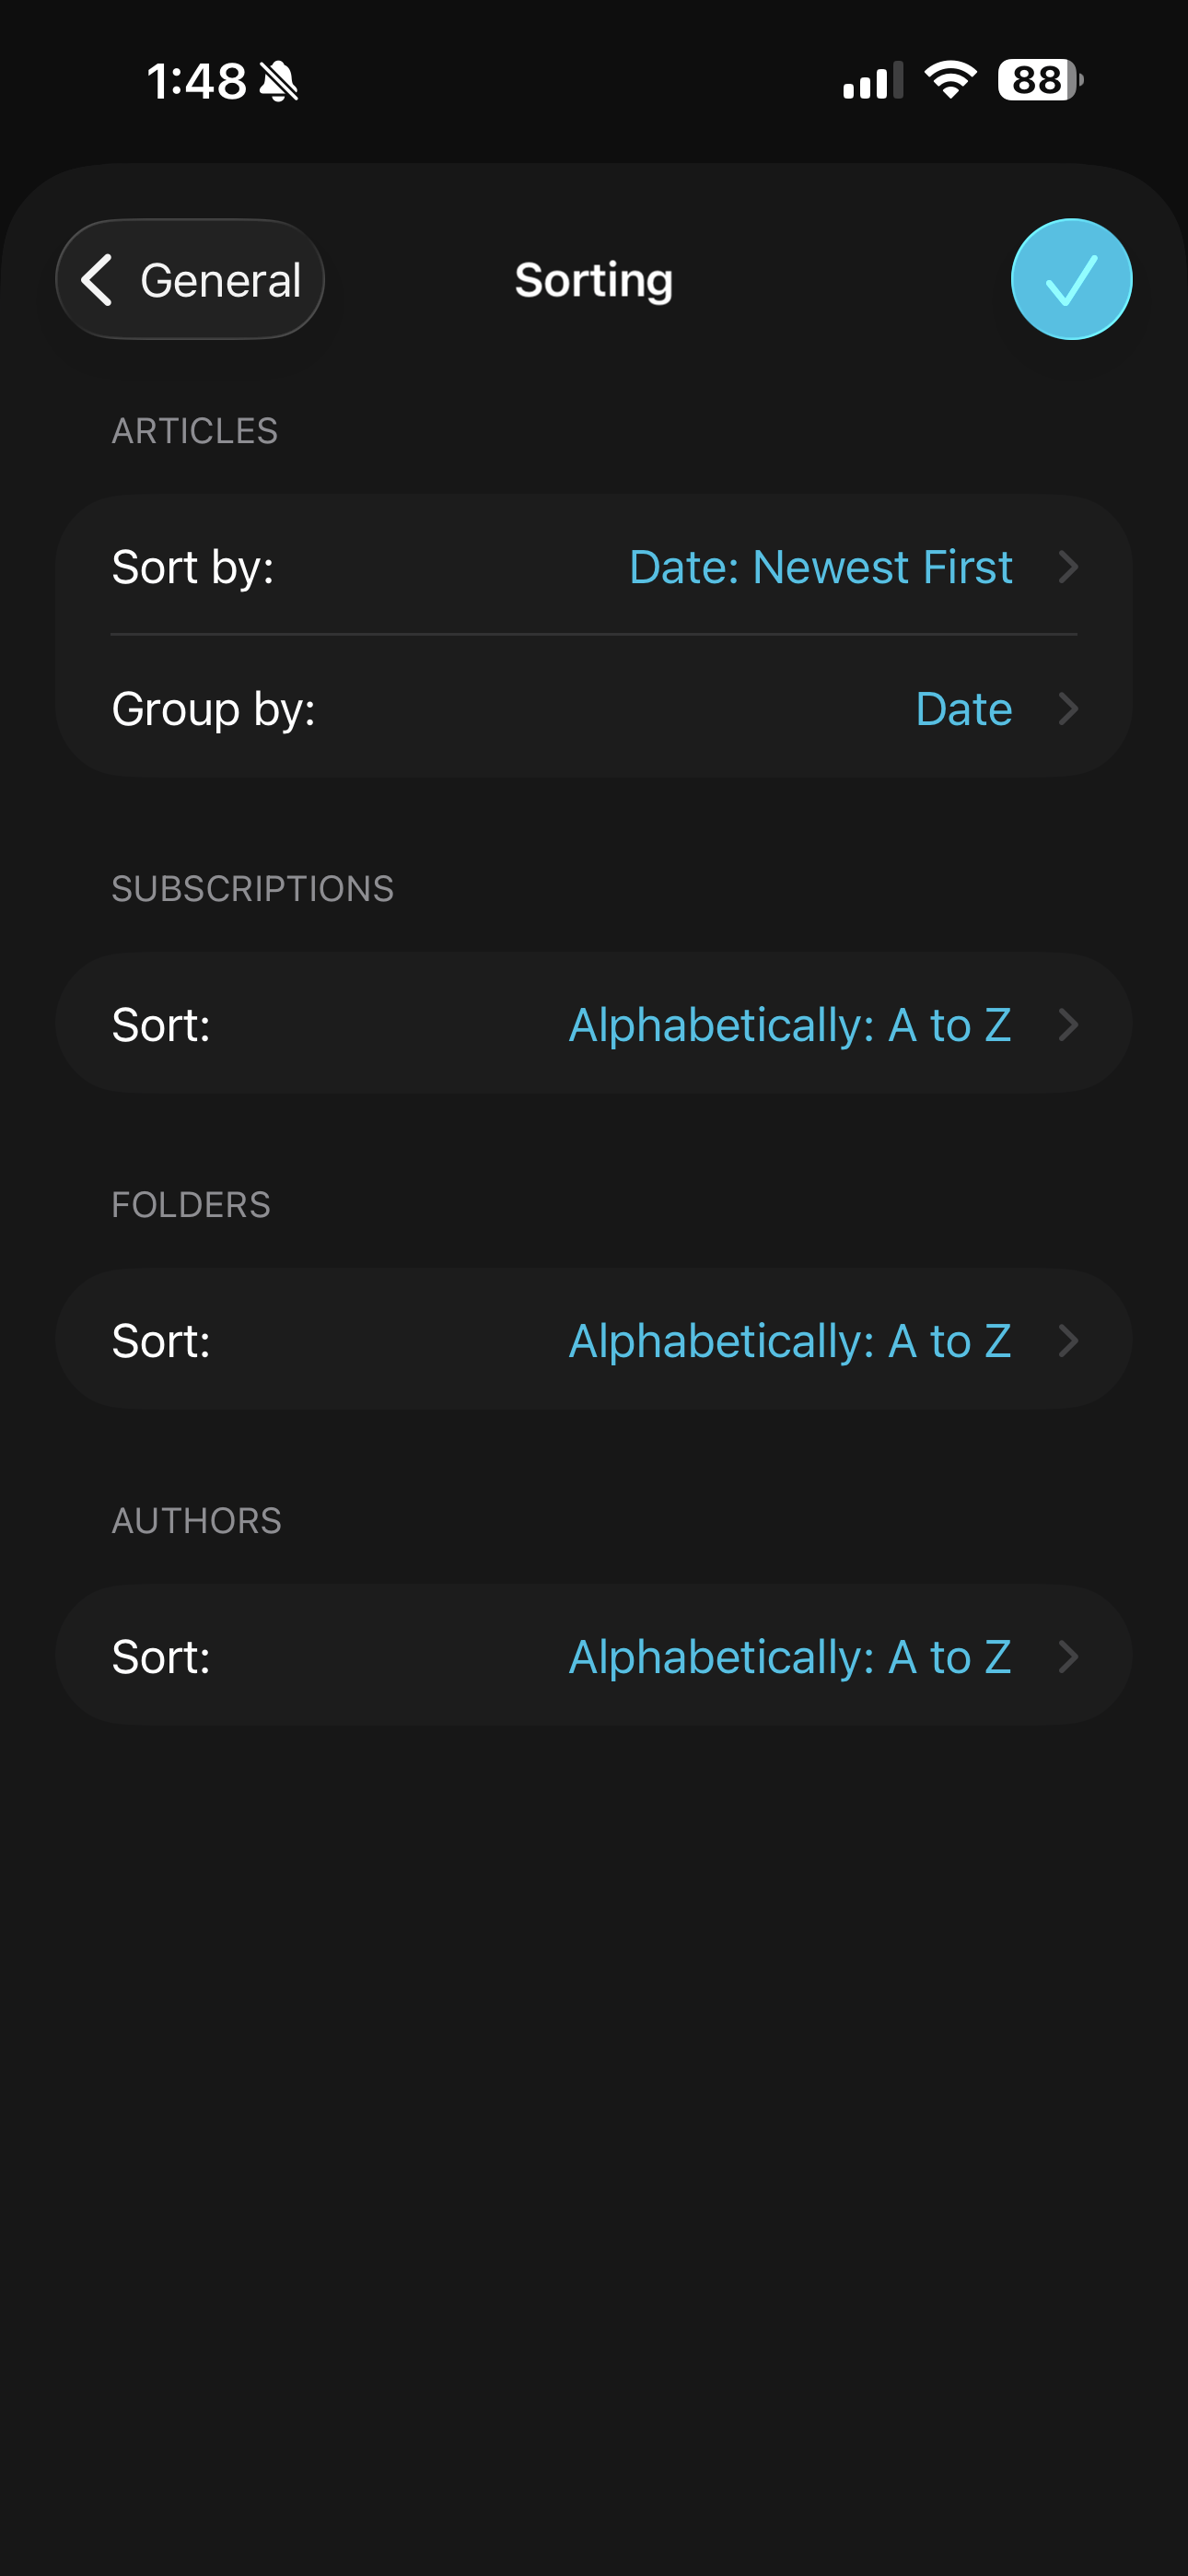Expand the Authors sort row chevron
The width and height of the screenshot is (1188, 2576).
[1068, 1657]
